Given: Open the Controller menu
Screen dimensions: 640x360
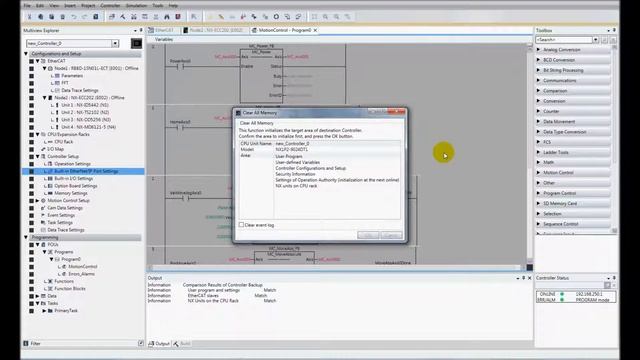Looking at the screenshot, I should click(x=110, y=6).
